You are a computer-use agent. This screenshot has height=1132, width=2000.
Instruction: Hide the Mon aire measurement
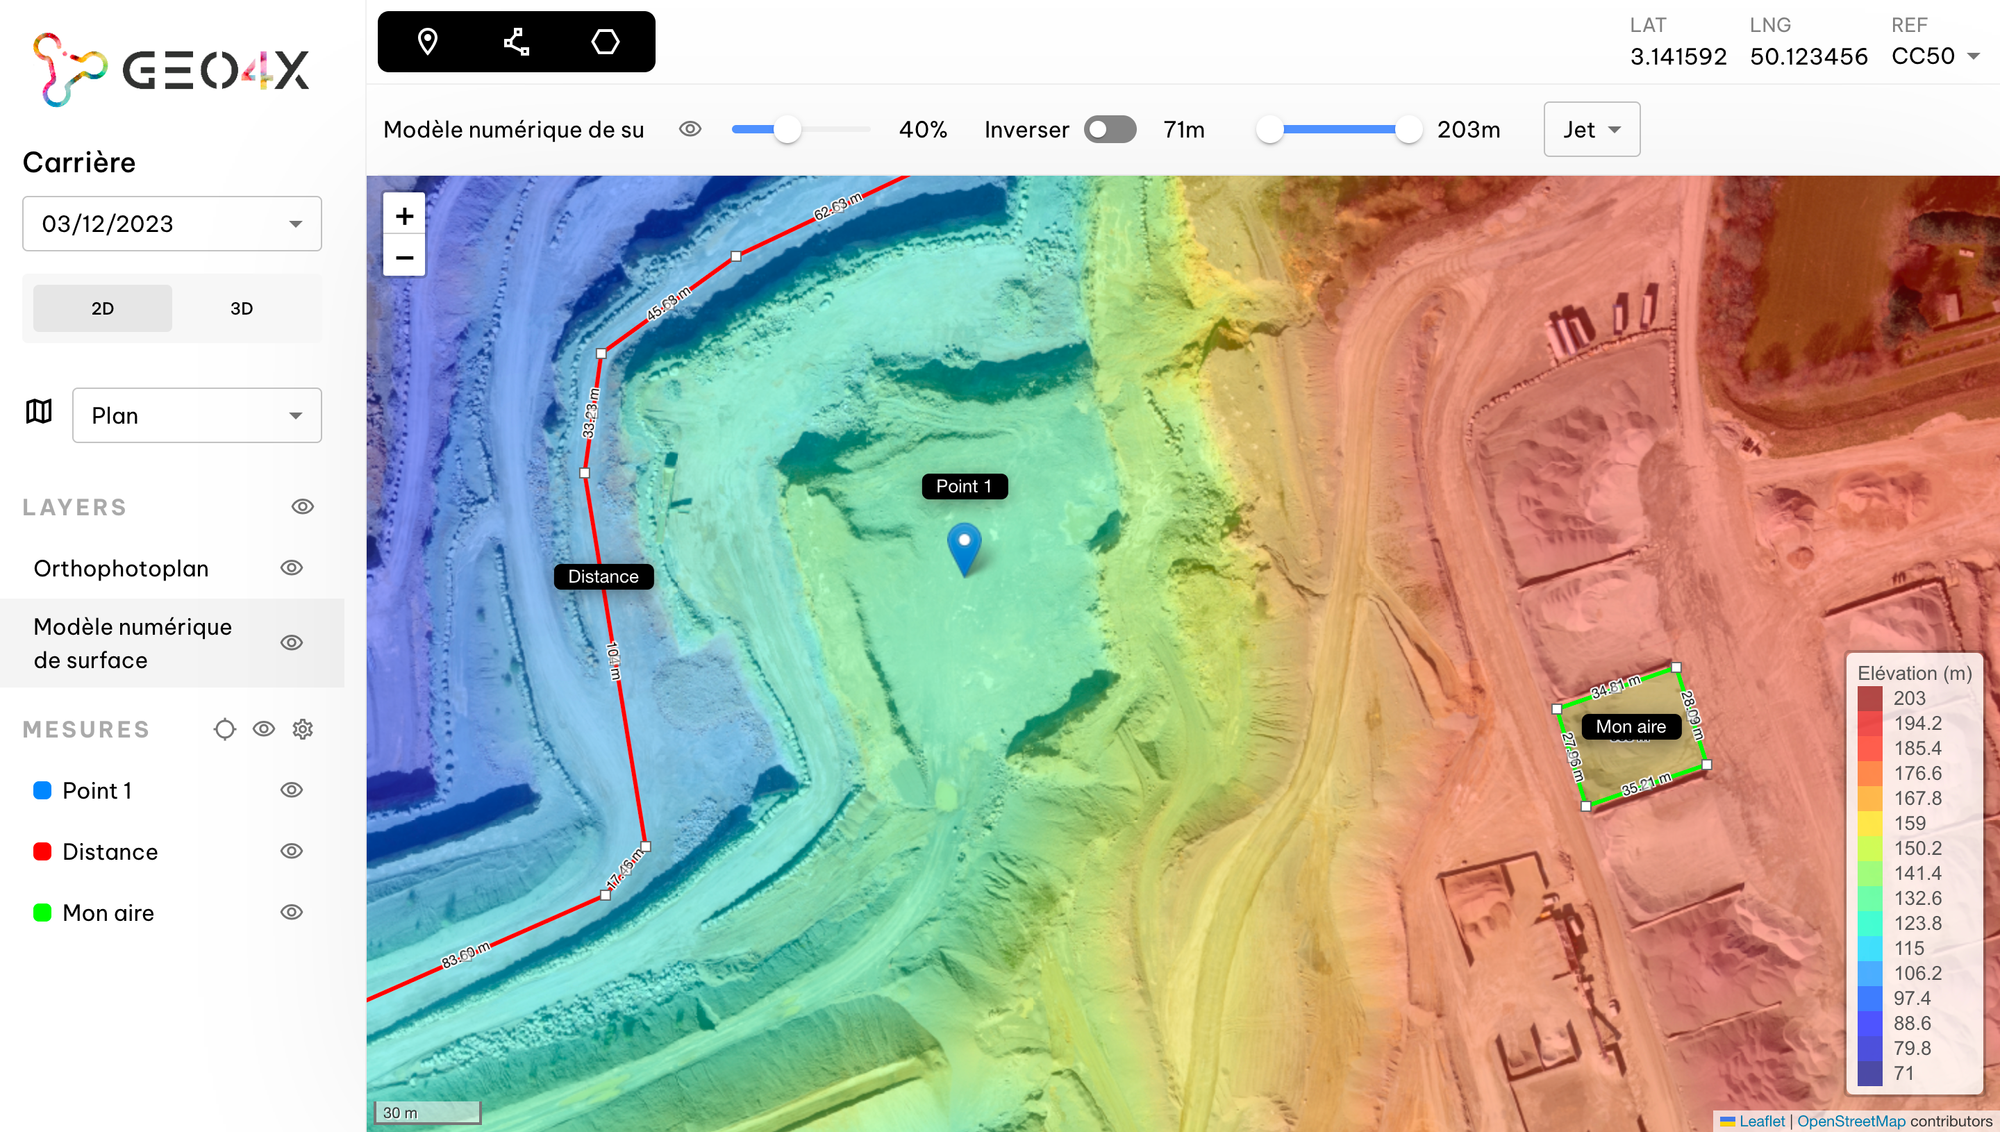291,912
